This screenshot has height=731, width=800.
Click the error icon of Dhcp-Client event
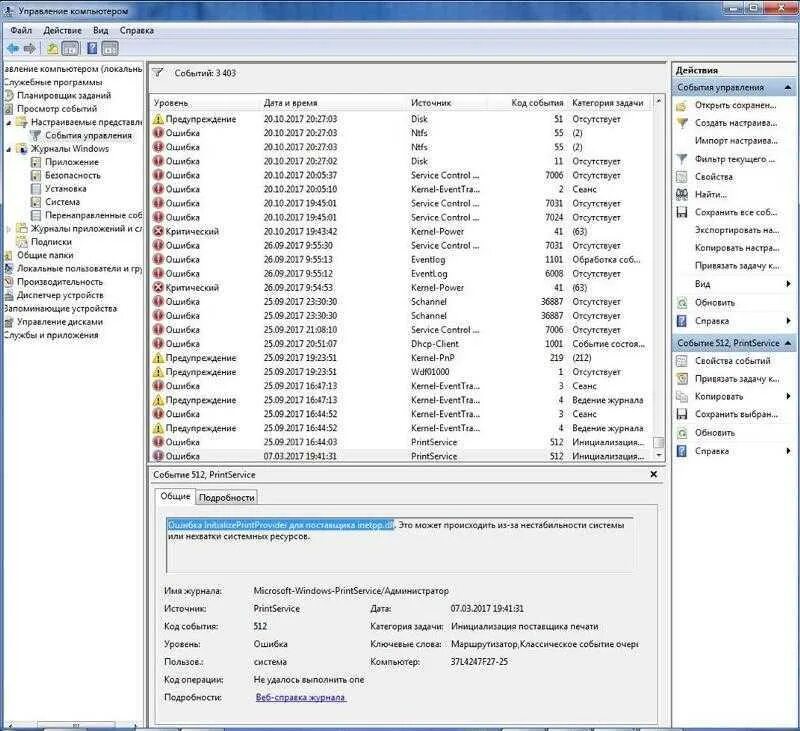[158, 344]
